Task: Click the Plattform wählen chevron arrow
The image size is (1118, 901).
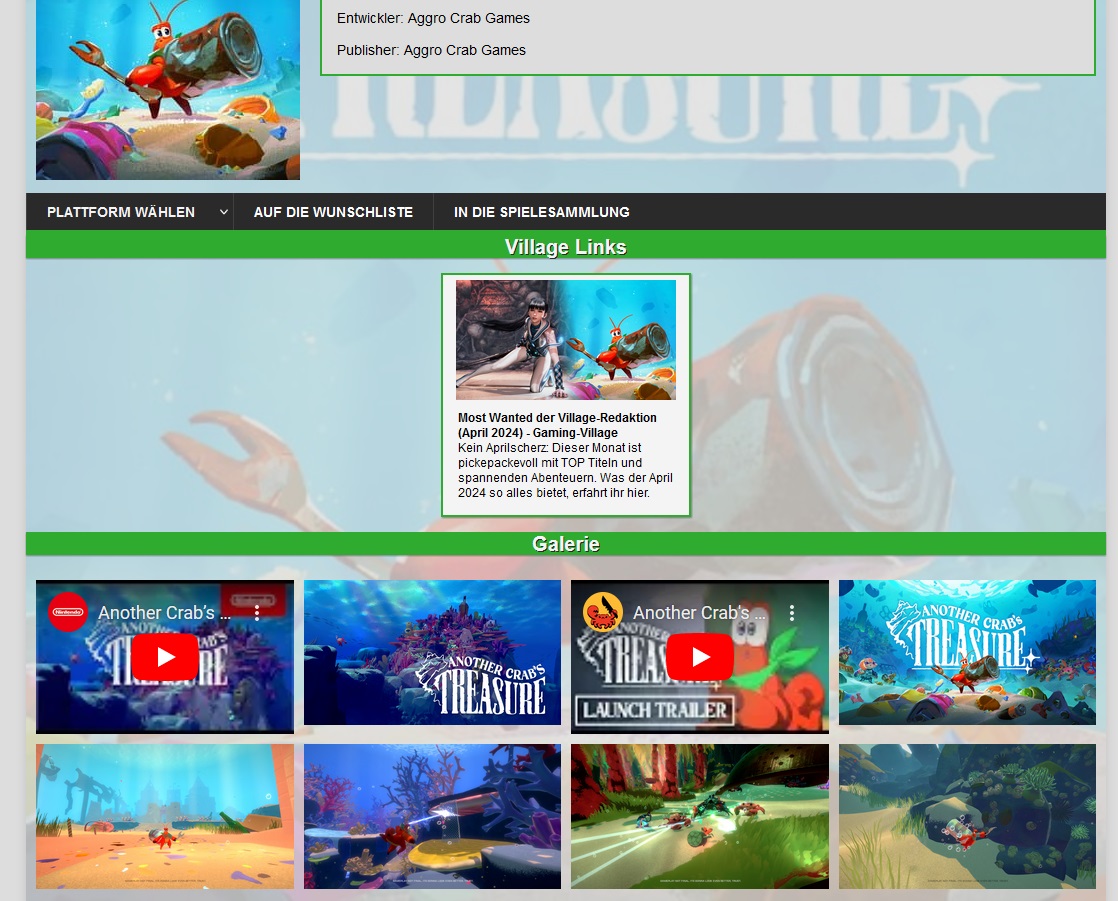Action: point(223,212)
